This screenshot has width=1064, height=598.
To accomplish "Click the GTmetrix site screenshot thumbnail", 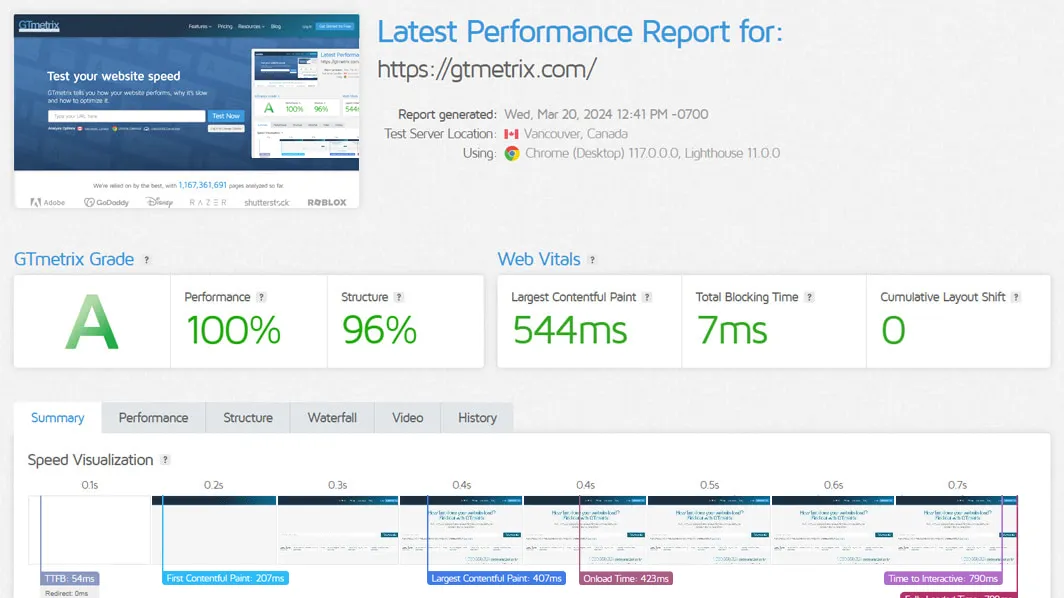I will pos(186,111).
